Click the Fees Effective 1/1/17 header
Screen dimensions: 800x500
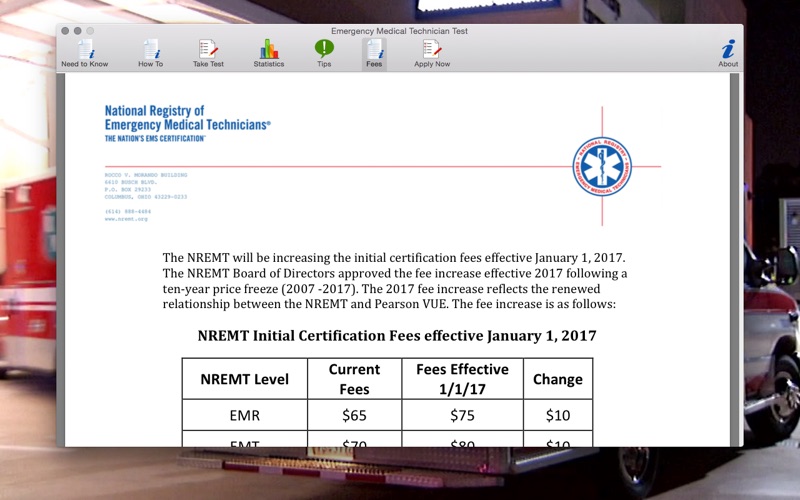click(462, 379)
